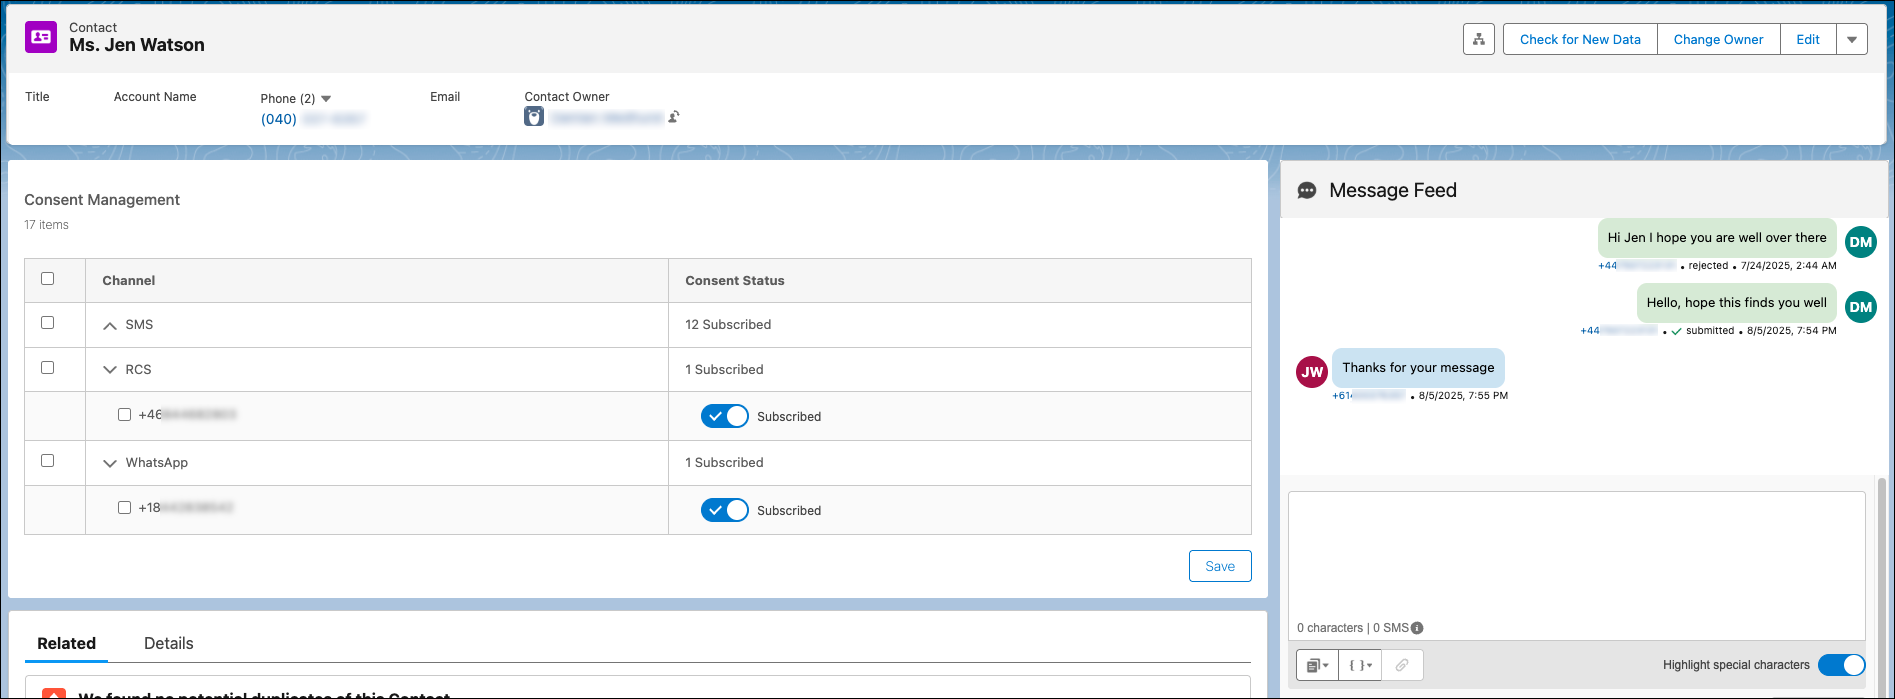Open the contact hierarchy view icon

[x=1478, y=39]
